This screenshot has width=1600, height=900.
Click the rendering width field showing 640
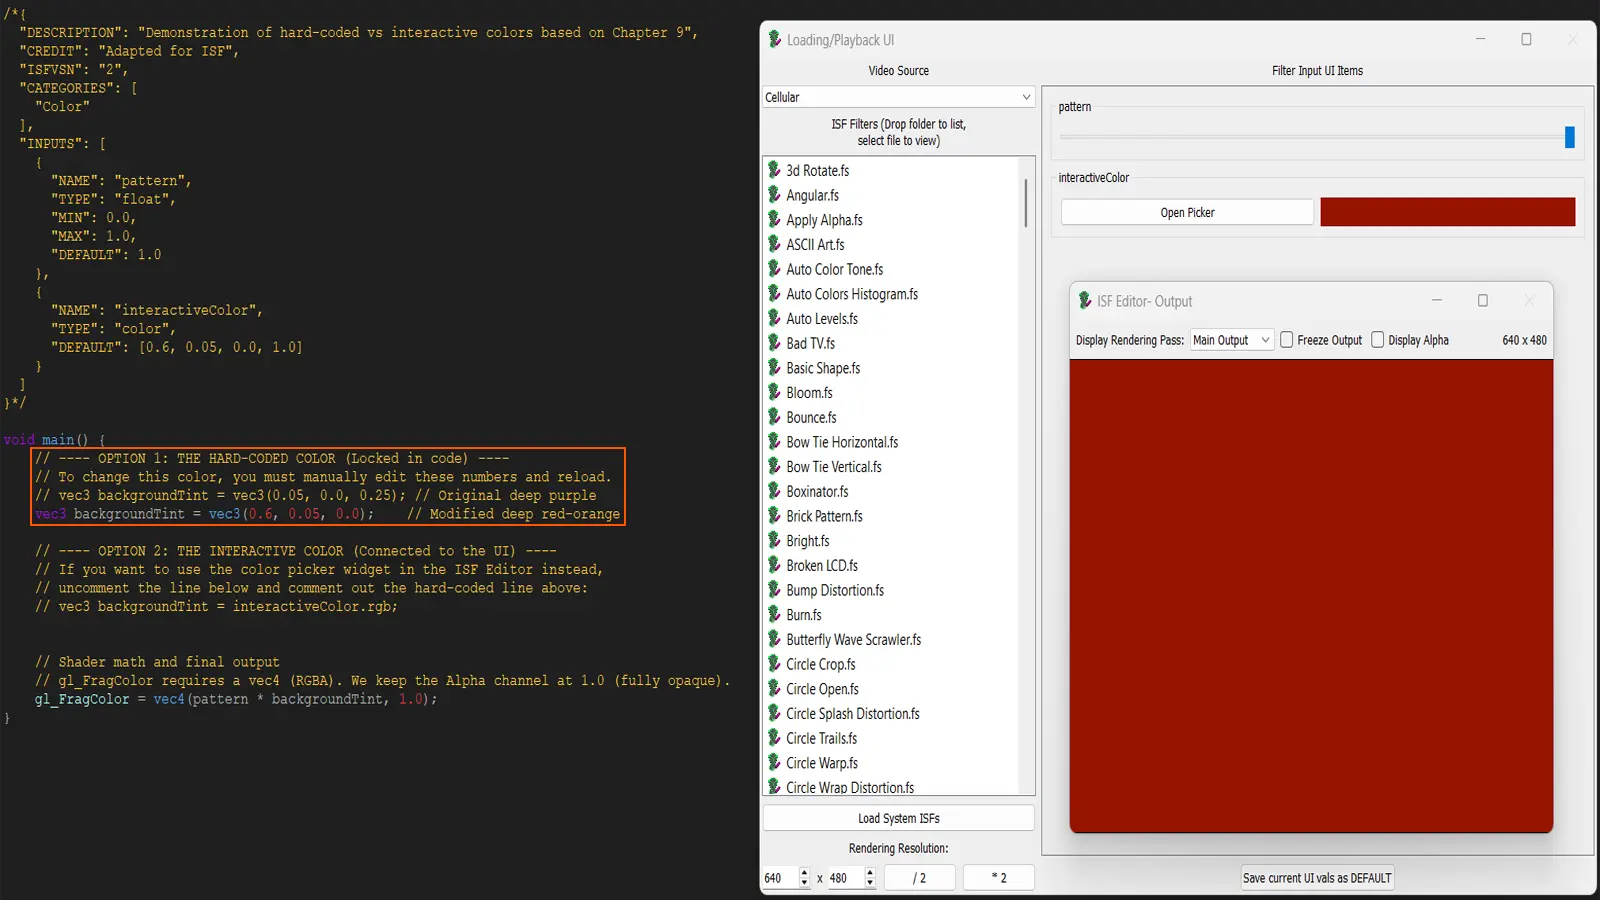(x=780, y=878)
